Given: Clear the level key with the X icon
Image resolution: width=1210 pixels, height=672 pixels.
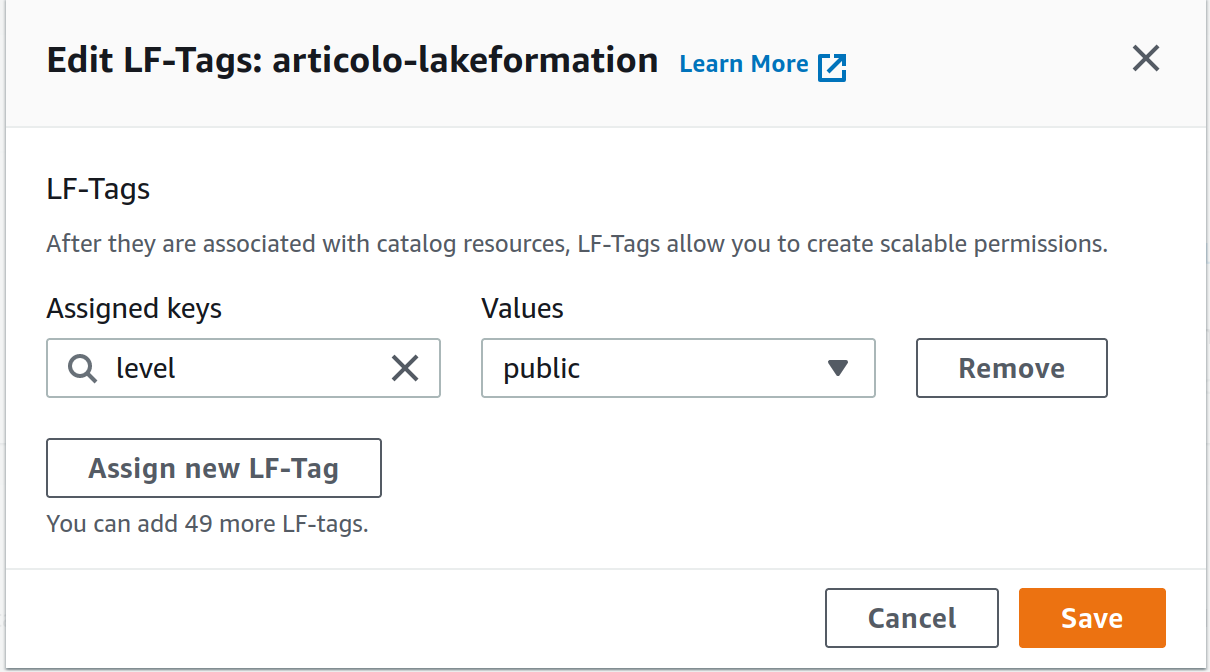Looking at the screenshot, I should point(405,369).
